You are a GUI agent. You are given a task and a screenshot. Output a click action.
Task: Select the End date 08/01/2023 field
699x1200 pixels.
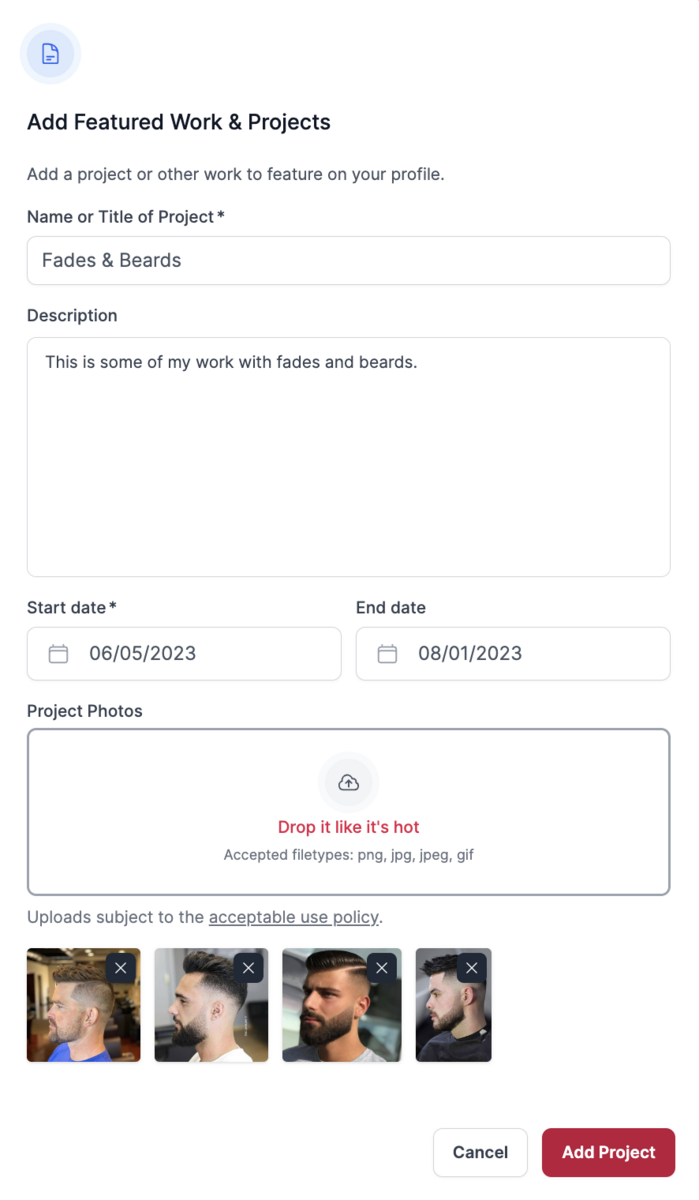click(x=513, y=654)
